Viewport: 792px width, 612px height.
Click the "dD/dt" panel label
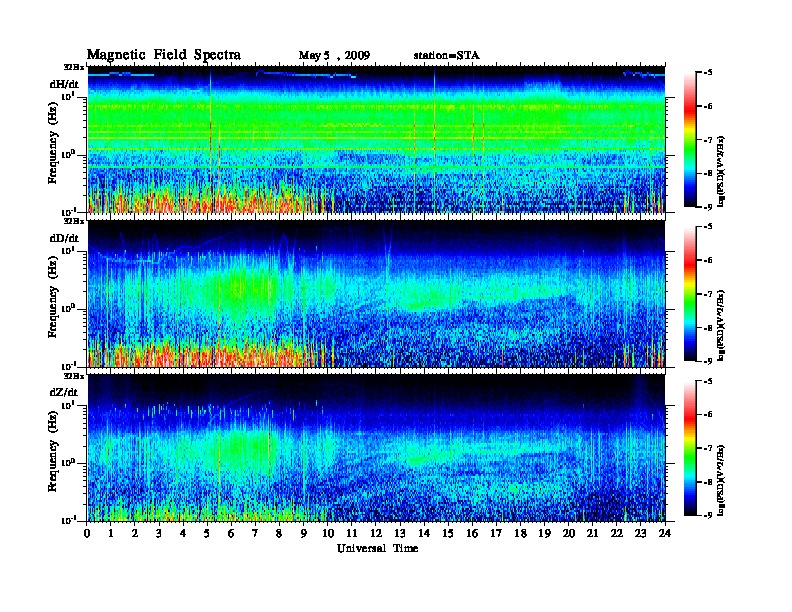click(x=64, y=238)
